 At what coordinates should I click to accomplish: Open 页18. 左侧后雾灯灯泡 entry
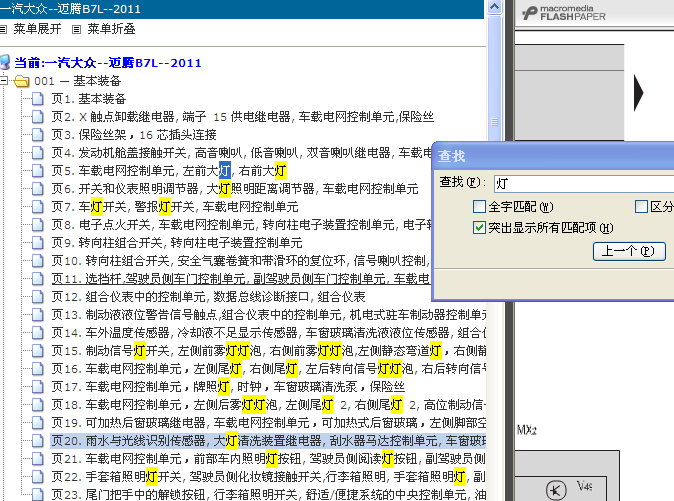coord(269,405)
